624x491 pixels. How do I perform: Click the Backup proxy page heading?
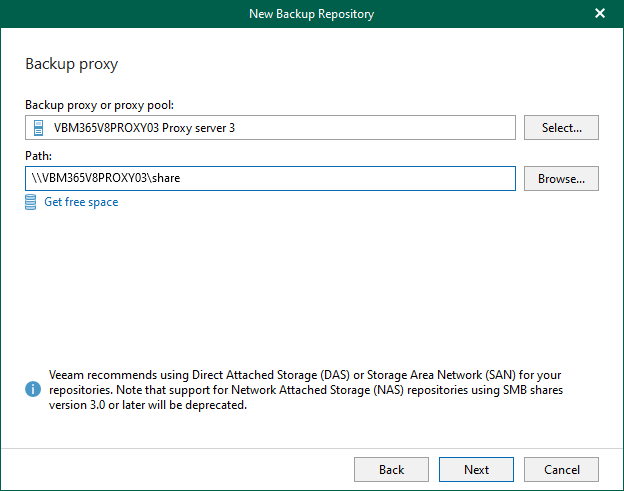(x=71, y=64)
